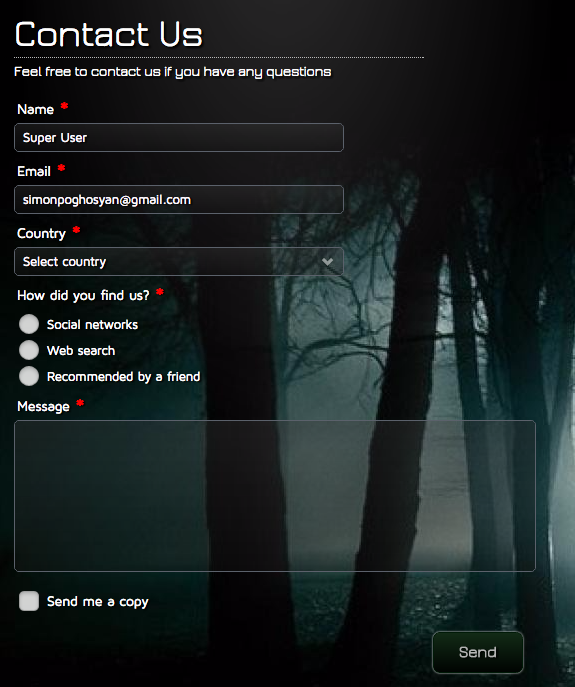Click the "Feel free to contact us" subtitle
Viewport: 575px width, 687px height.
[x=173, y=72]
